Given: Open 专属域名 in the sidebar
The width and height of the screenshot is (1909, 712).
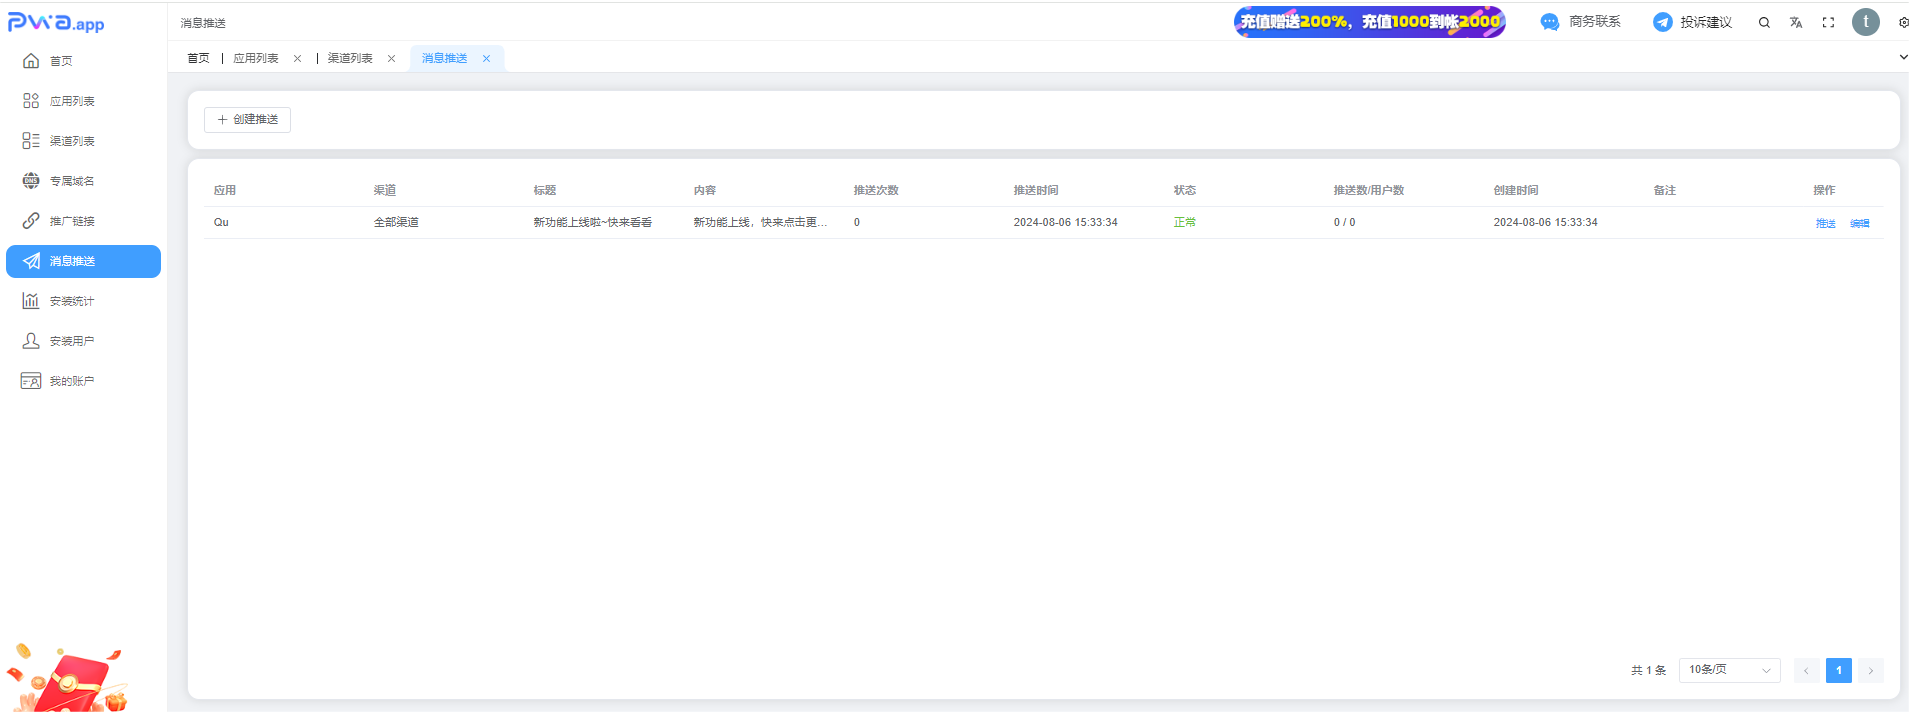Looking at the screenshot, I should click(x=72, y=181).
